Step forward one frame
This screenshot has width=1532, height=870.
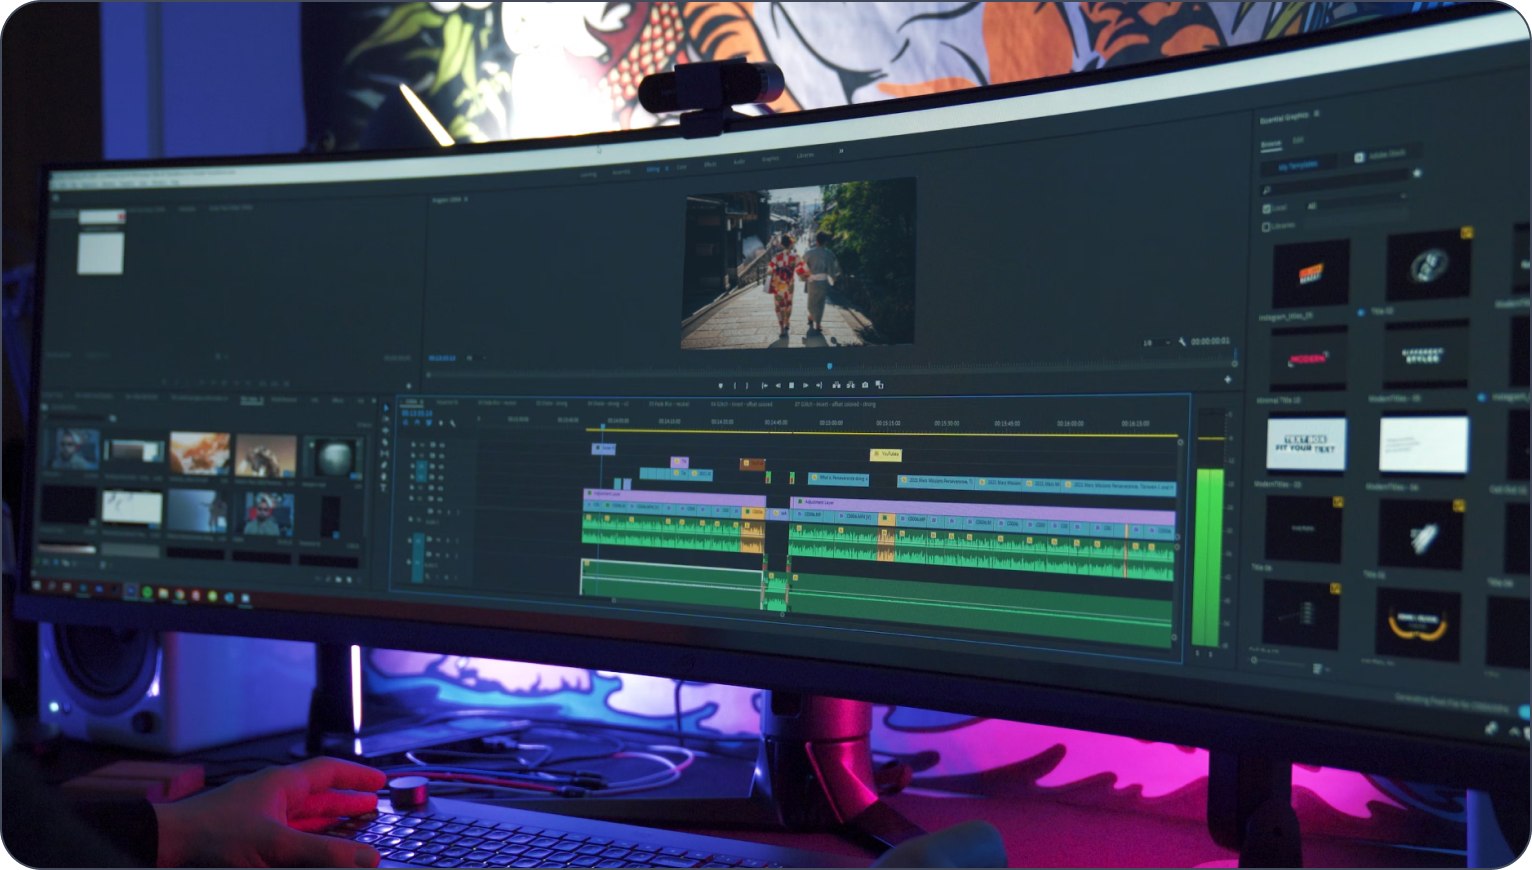coord(805,385)
